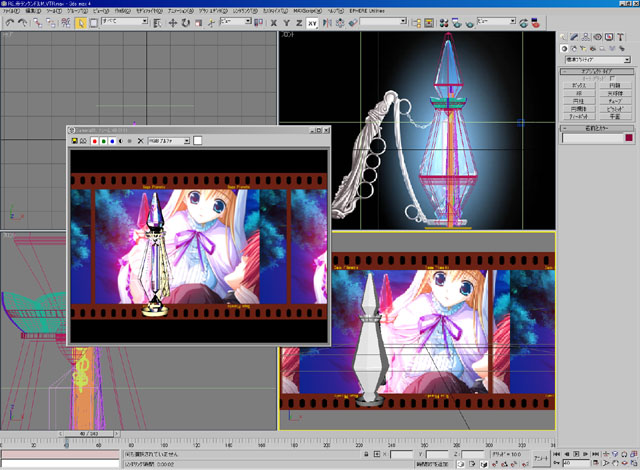Collapse the Object Type rollout
Image resolution: width=640 pixels, height=470 pixels.
pos(596,71)
